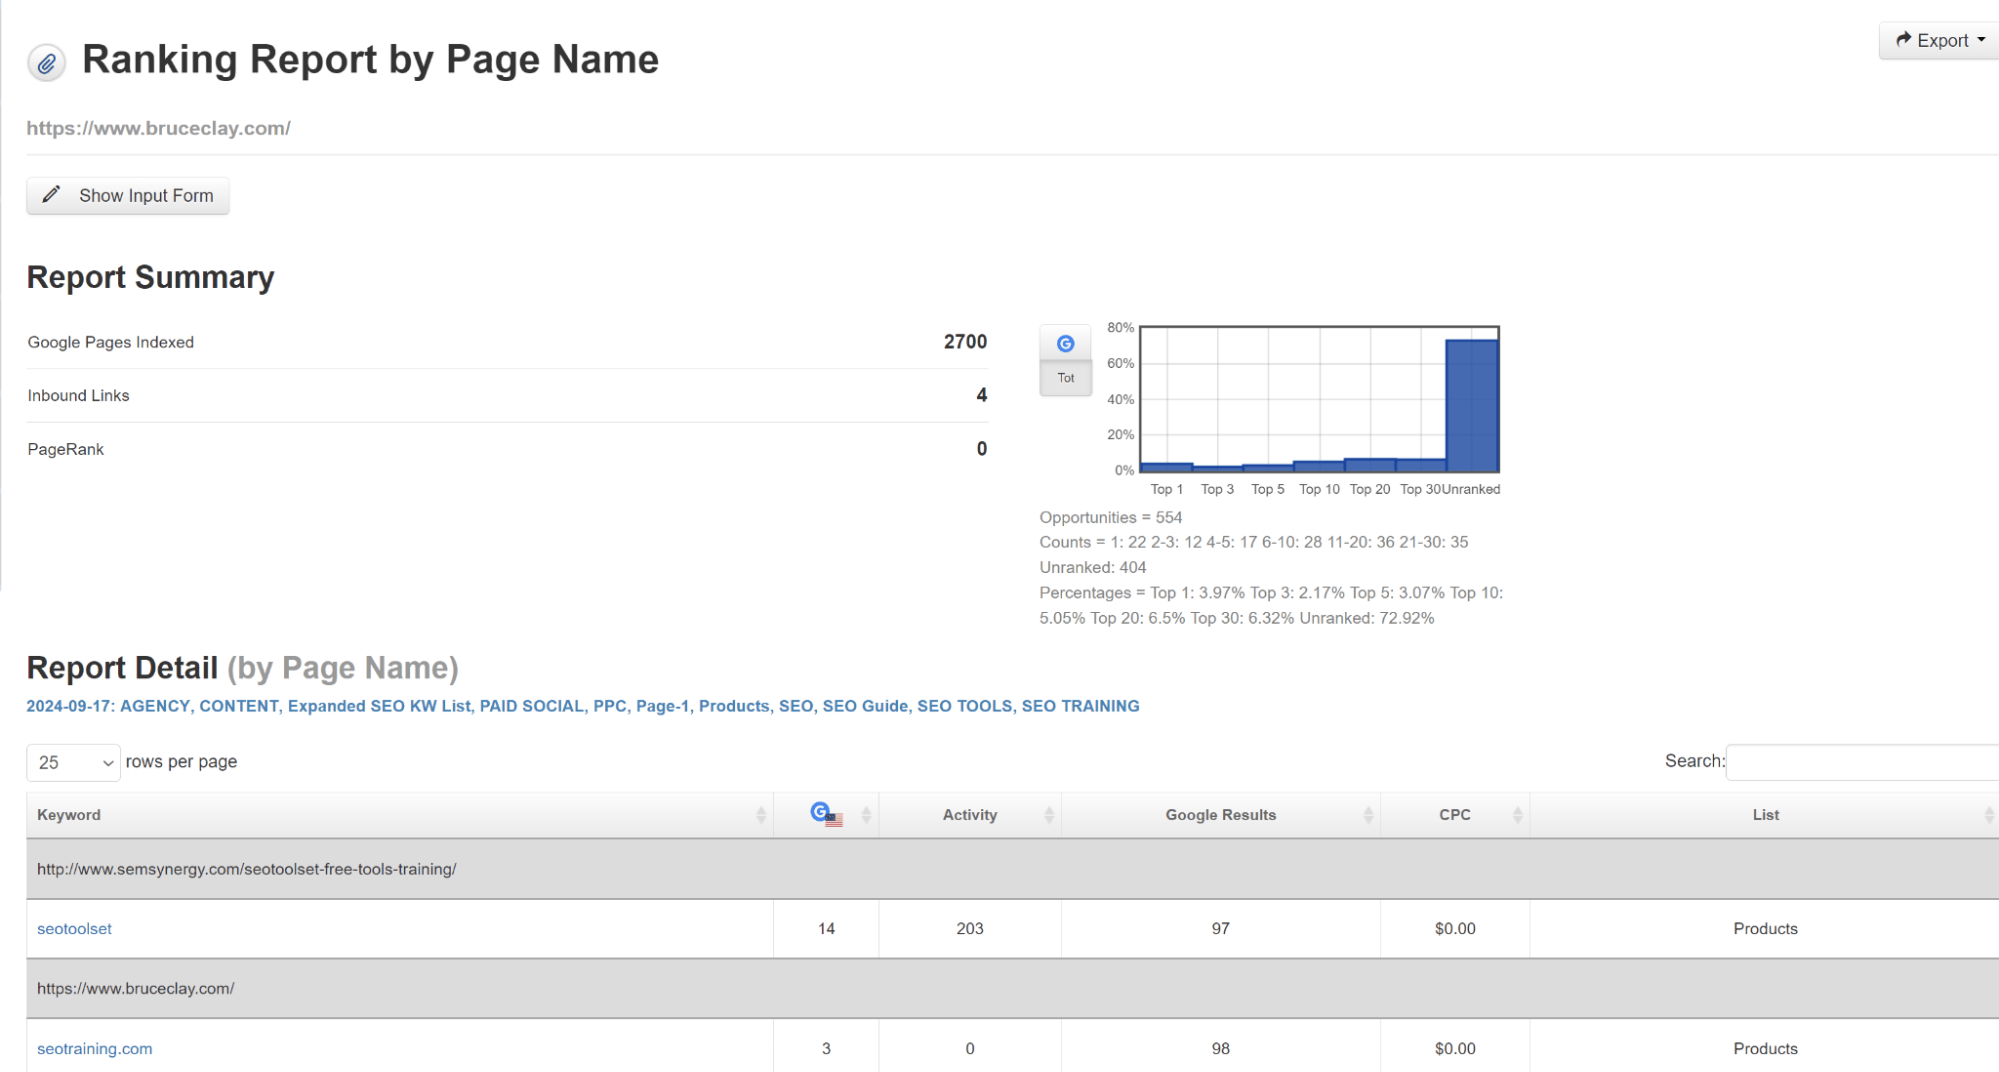
Task: Open the seotoolset keyword link
Action: pyautogui.click(x=74, y=928)
